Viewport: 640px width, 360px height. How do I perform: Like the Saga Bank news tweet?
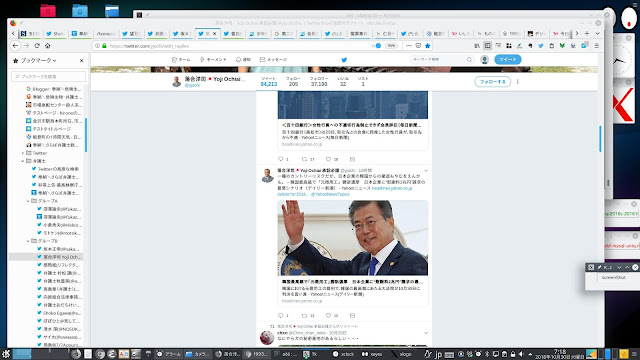(328, 159)
